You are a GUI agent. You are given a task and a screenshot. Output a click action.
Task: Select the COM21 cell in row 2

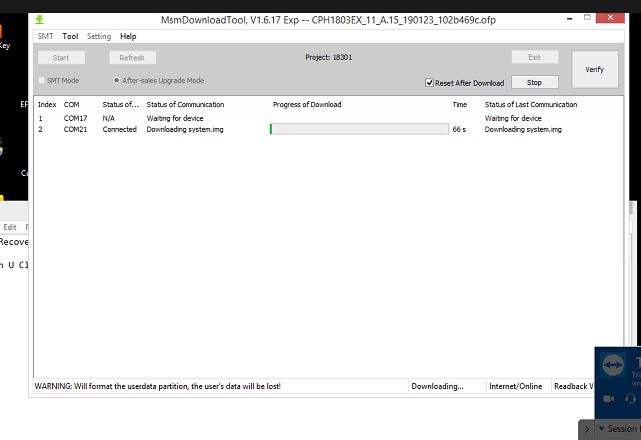75,129
